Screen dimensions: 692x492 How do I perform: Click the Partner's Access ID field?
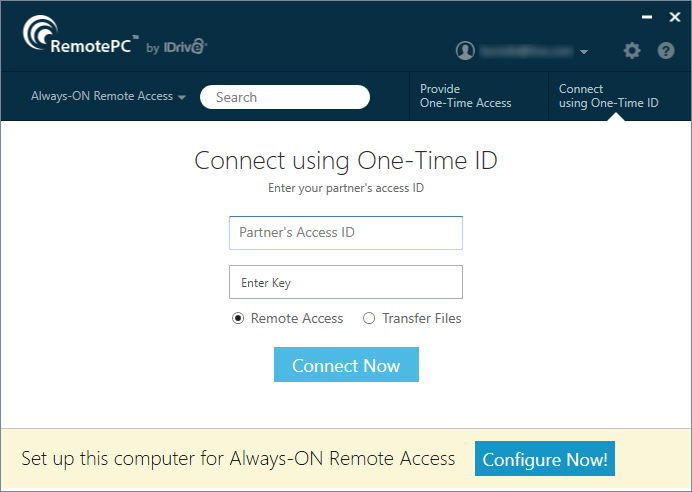pyautogui.click(x=346, y=232)
